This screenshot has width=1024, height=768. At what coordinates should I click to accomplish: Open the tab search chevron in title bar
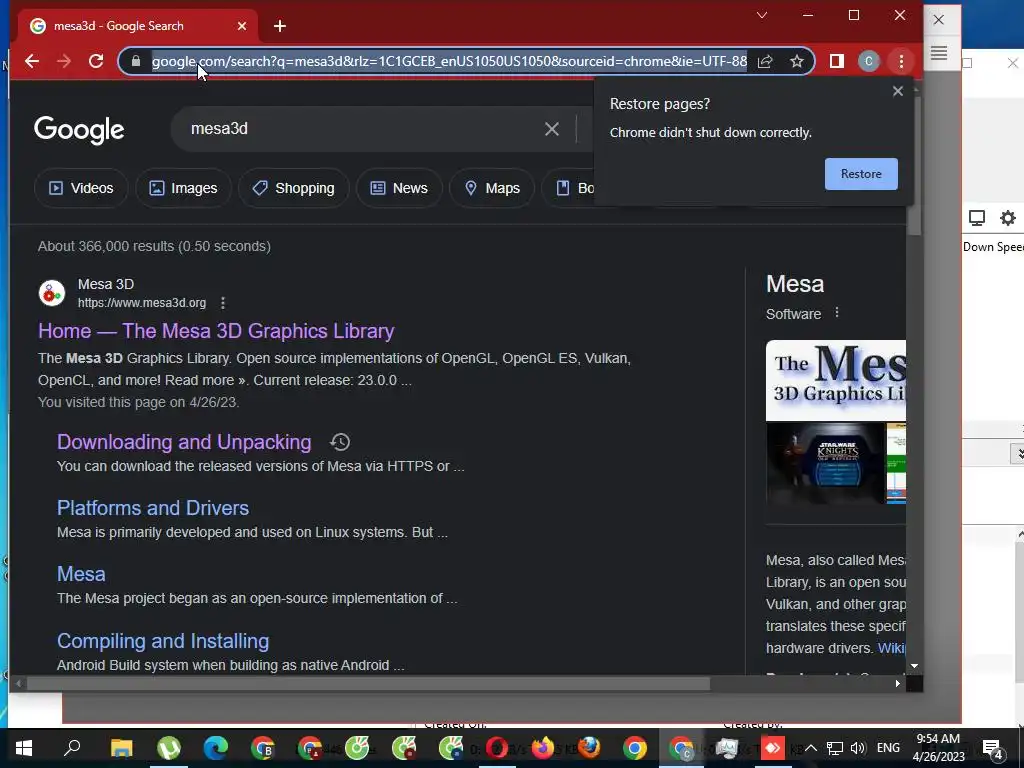[761, 15]
